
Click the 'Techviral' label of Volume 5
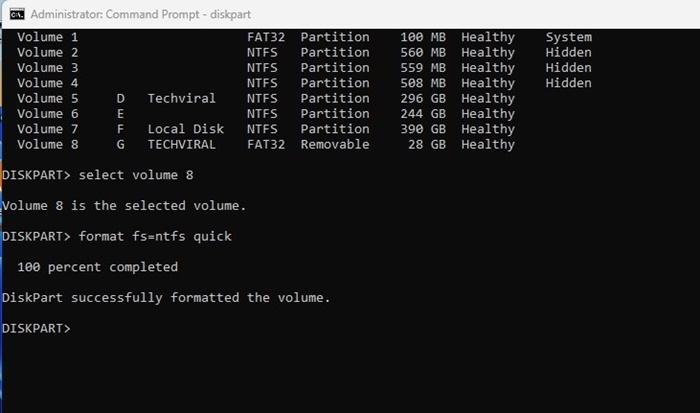(x=182, y=99)
